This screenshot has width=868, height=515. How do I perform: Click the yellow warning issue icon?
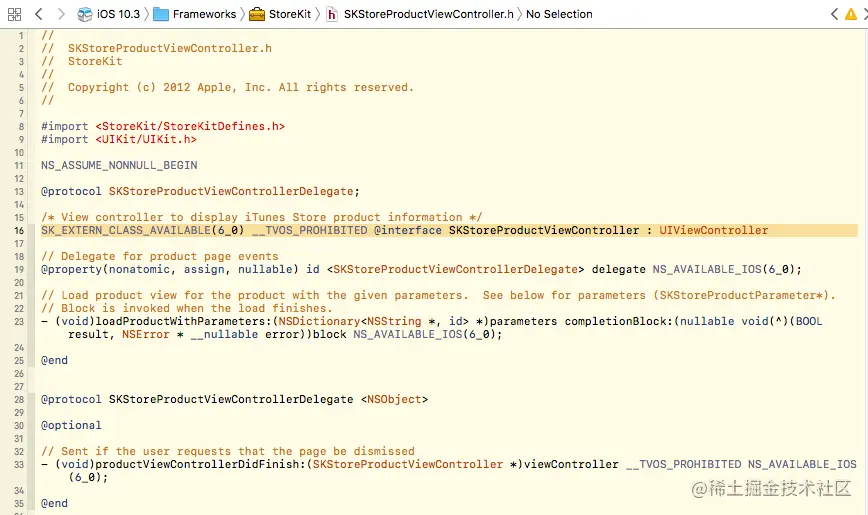point(851,14)
